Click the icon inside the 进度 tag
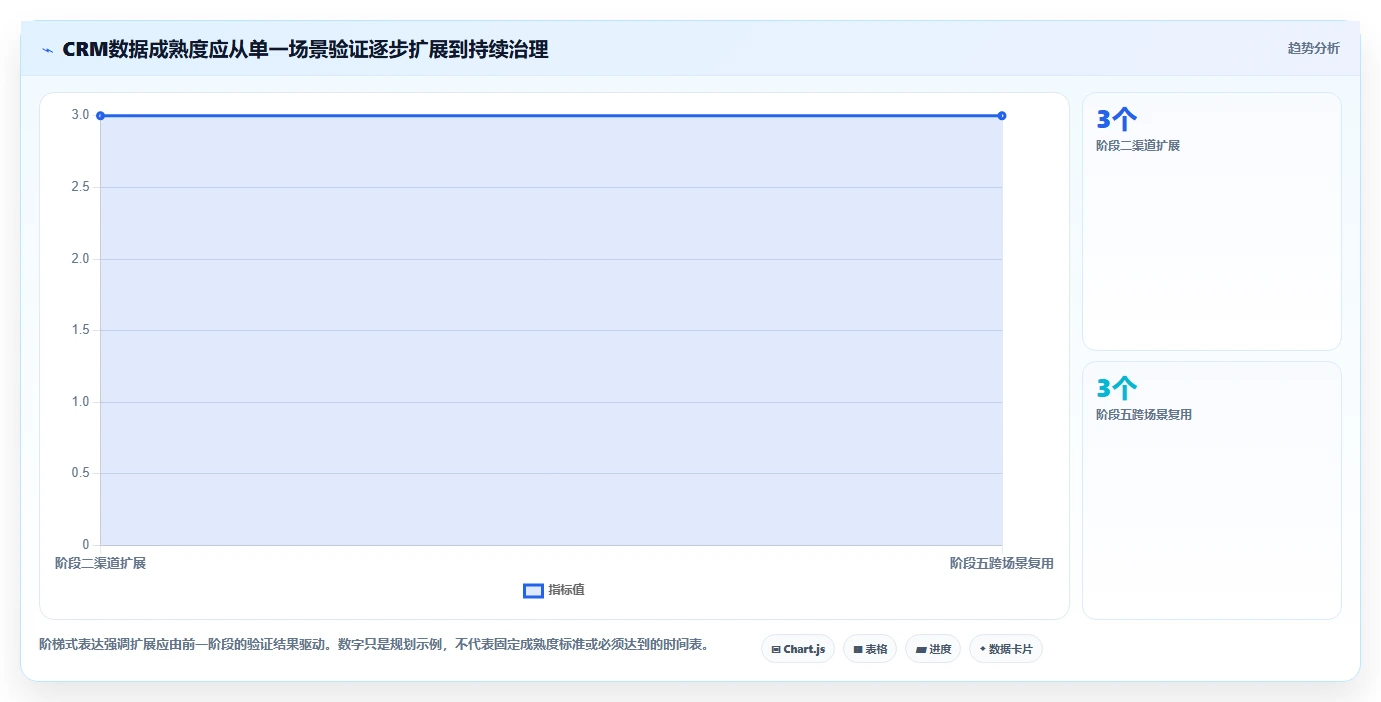Screen dimensions: 1381x702 921,650
